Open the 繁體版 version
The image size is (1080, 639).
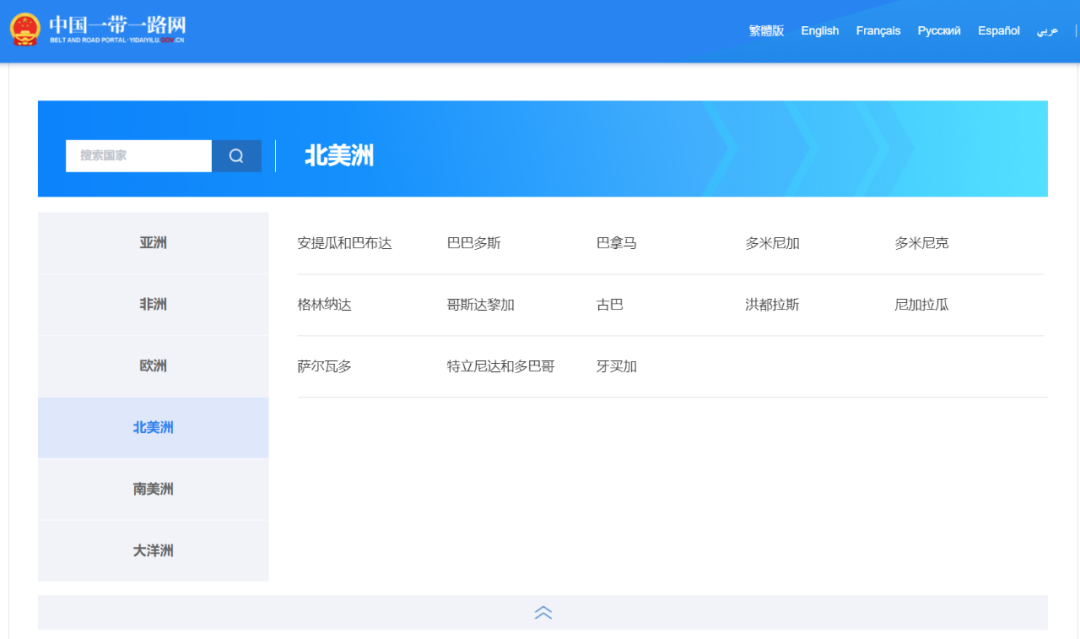(765, 30)
